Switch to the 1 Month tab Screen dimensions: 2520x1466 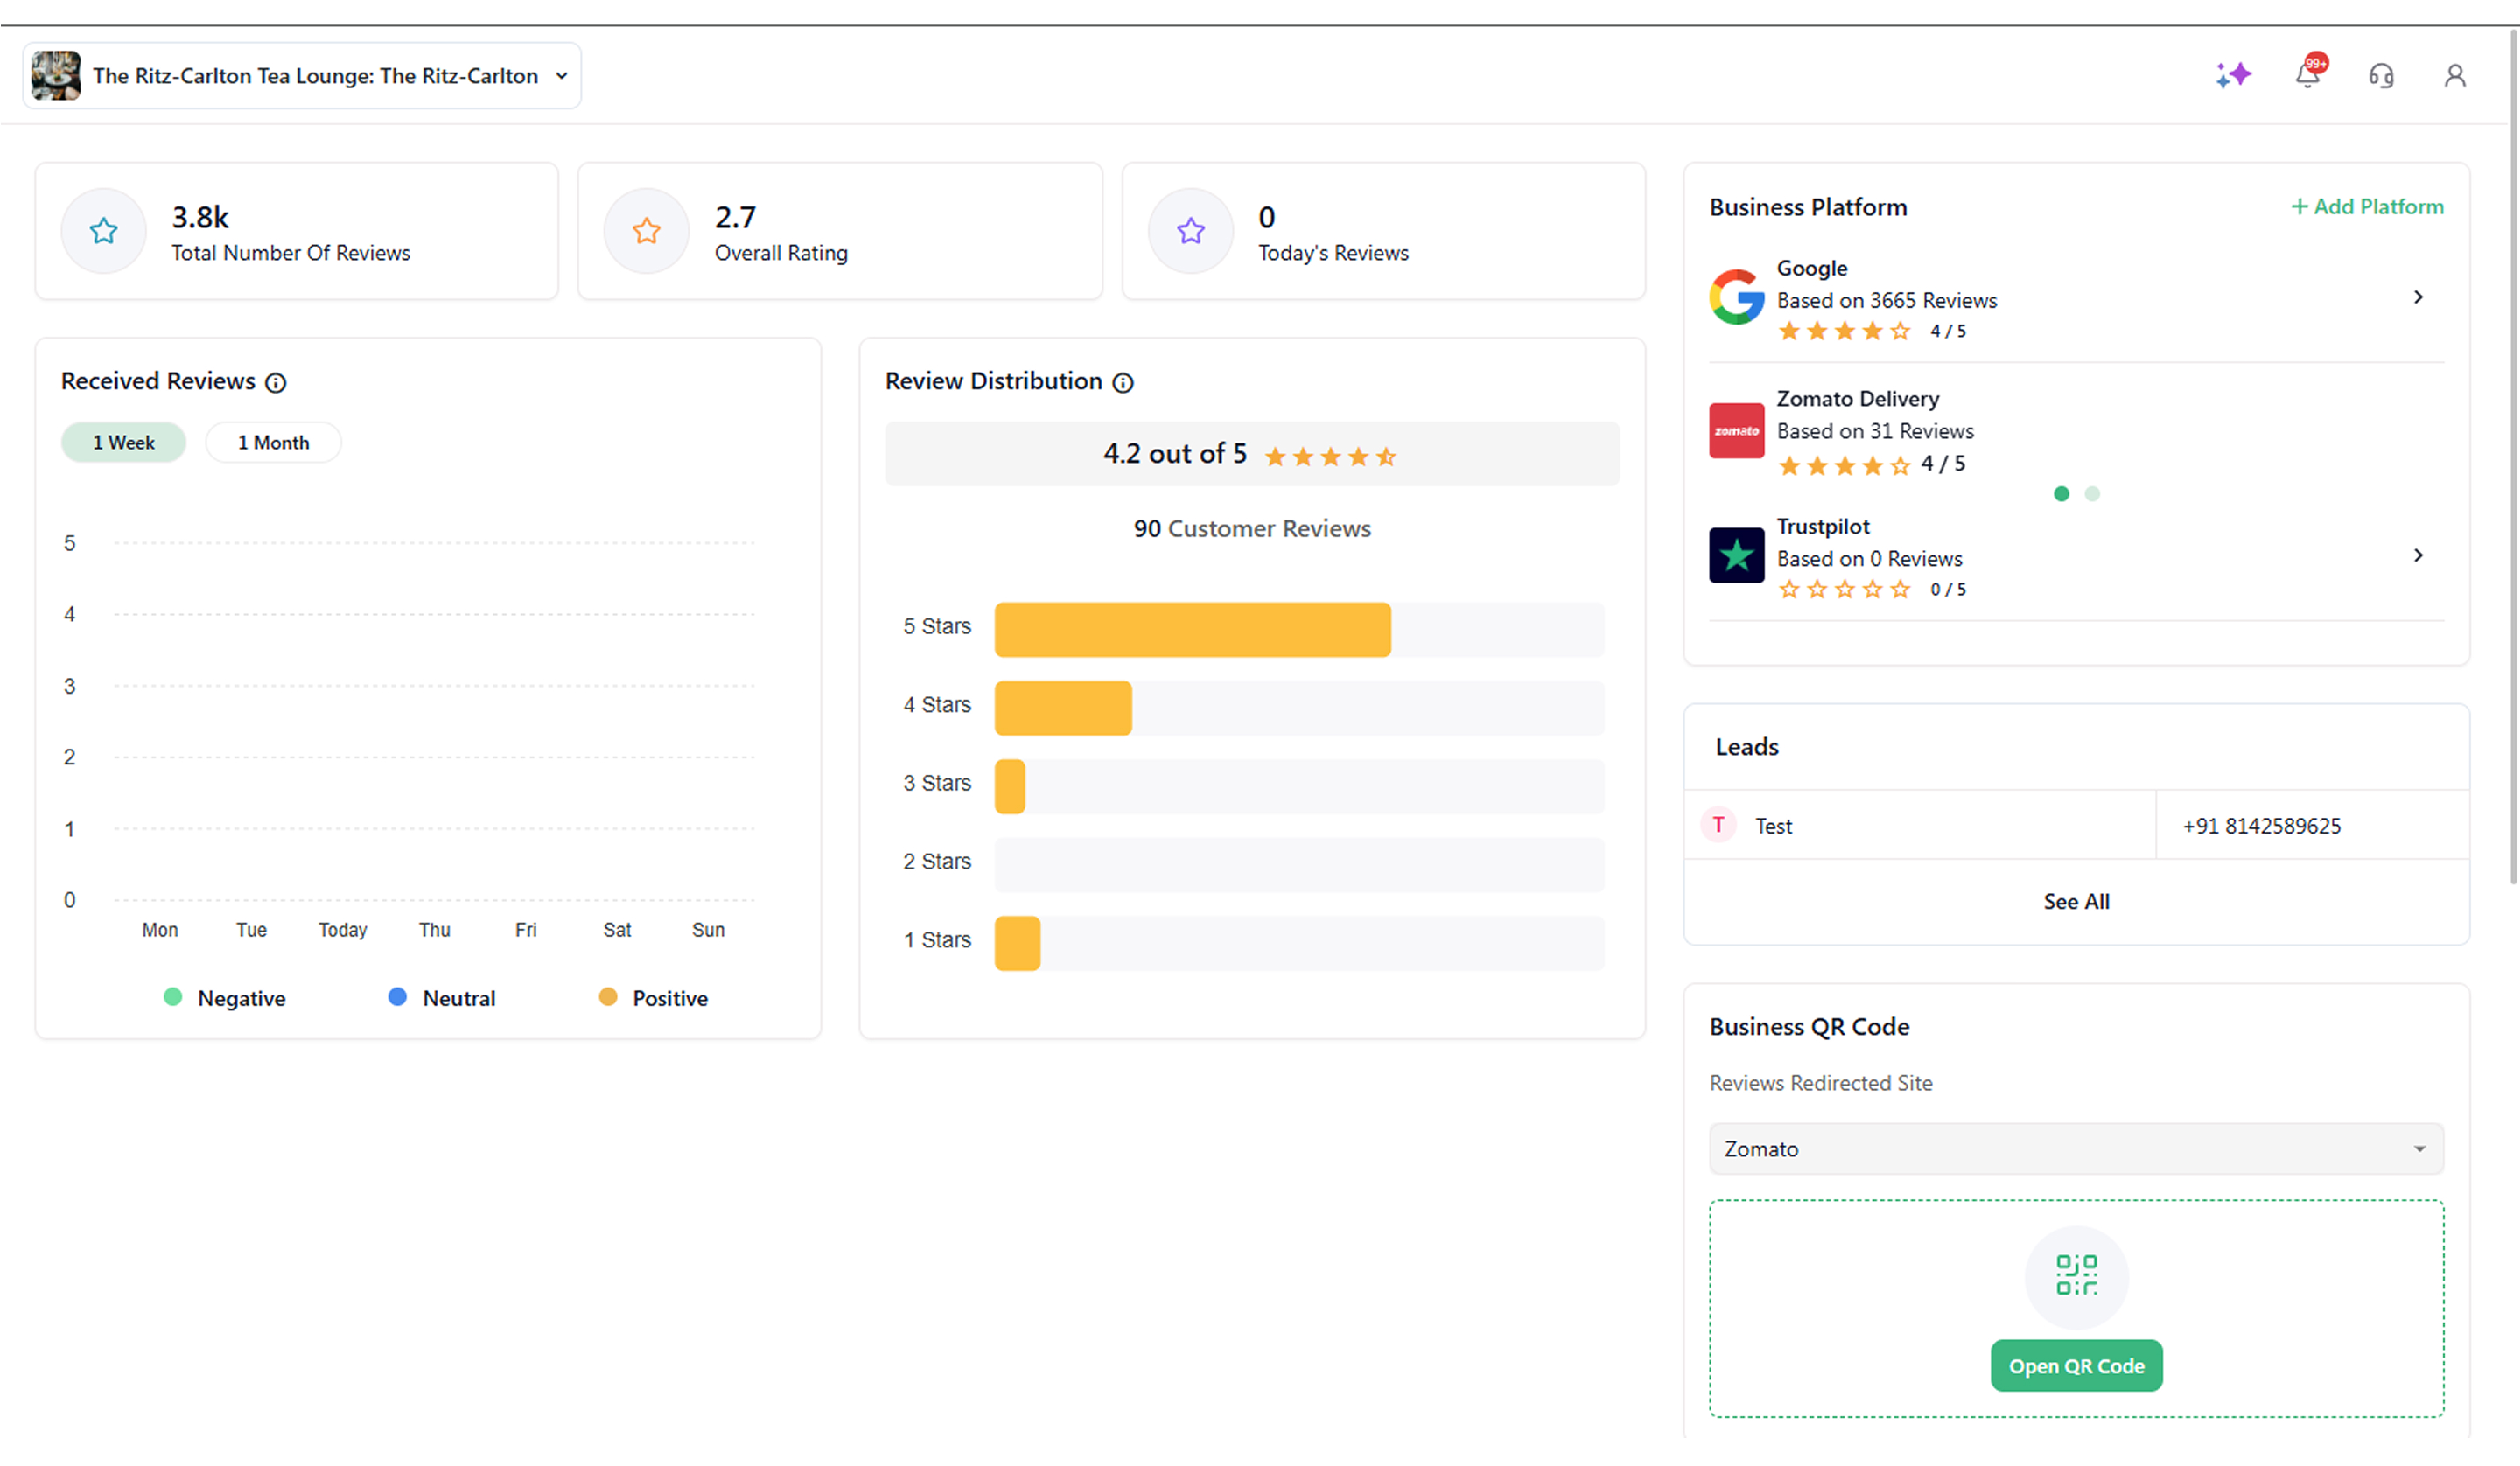[x=273, y=443]
